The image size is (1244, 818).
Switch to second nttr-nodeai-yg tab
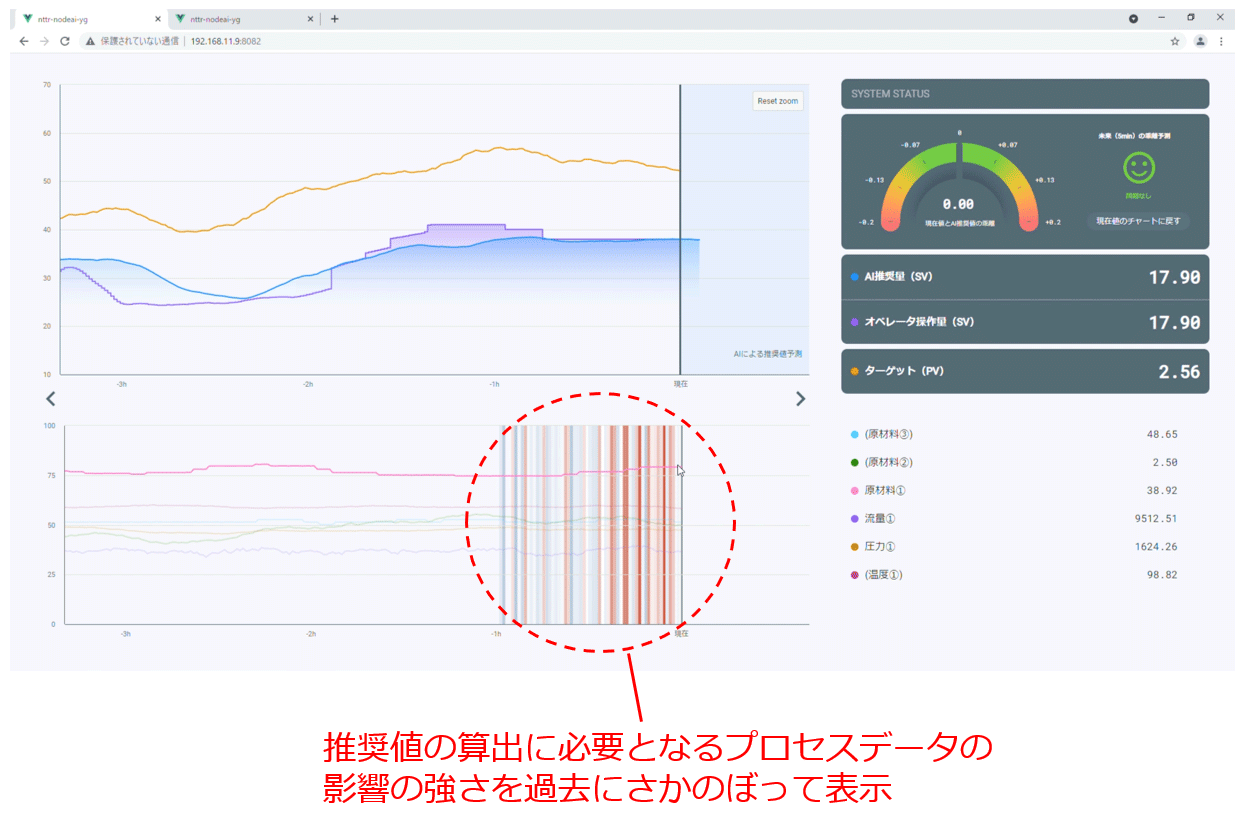(246, 18)
